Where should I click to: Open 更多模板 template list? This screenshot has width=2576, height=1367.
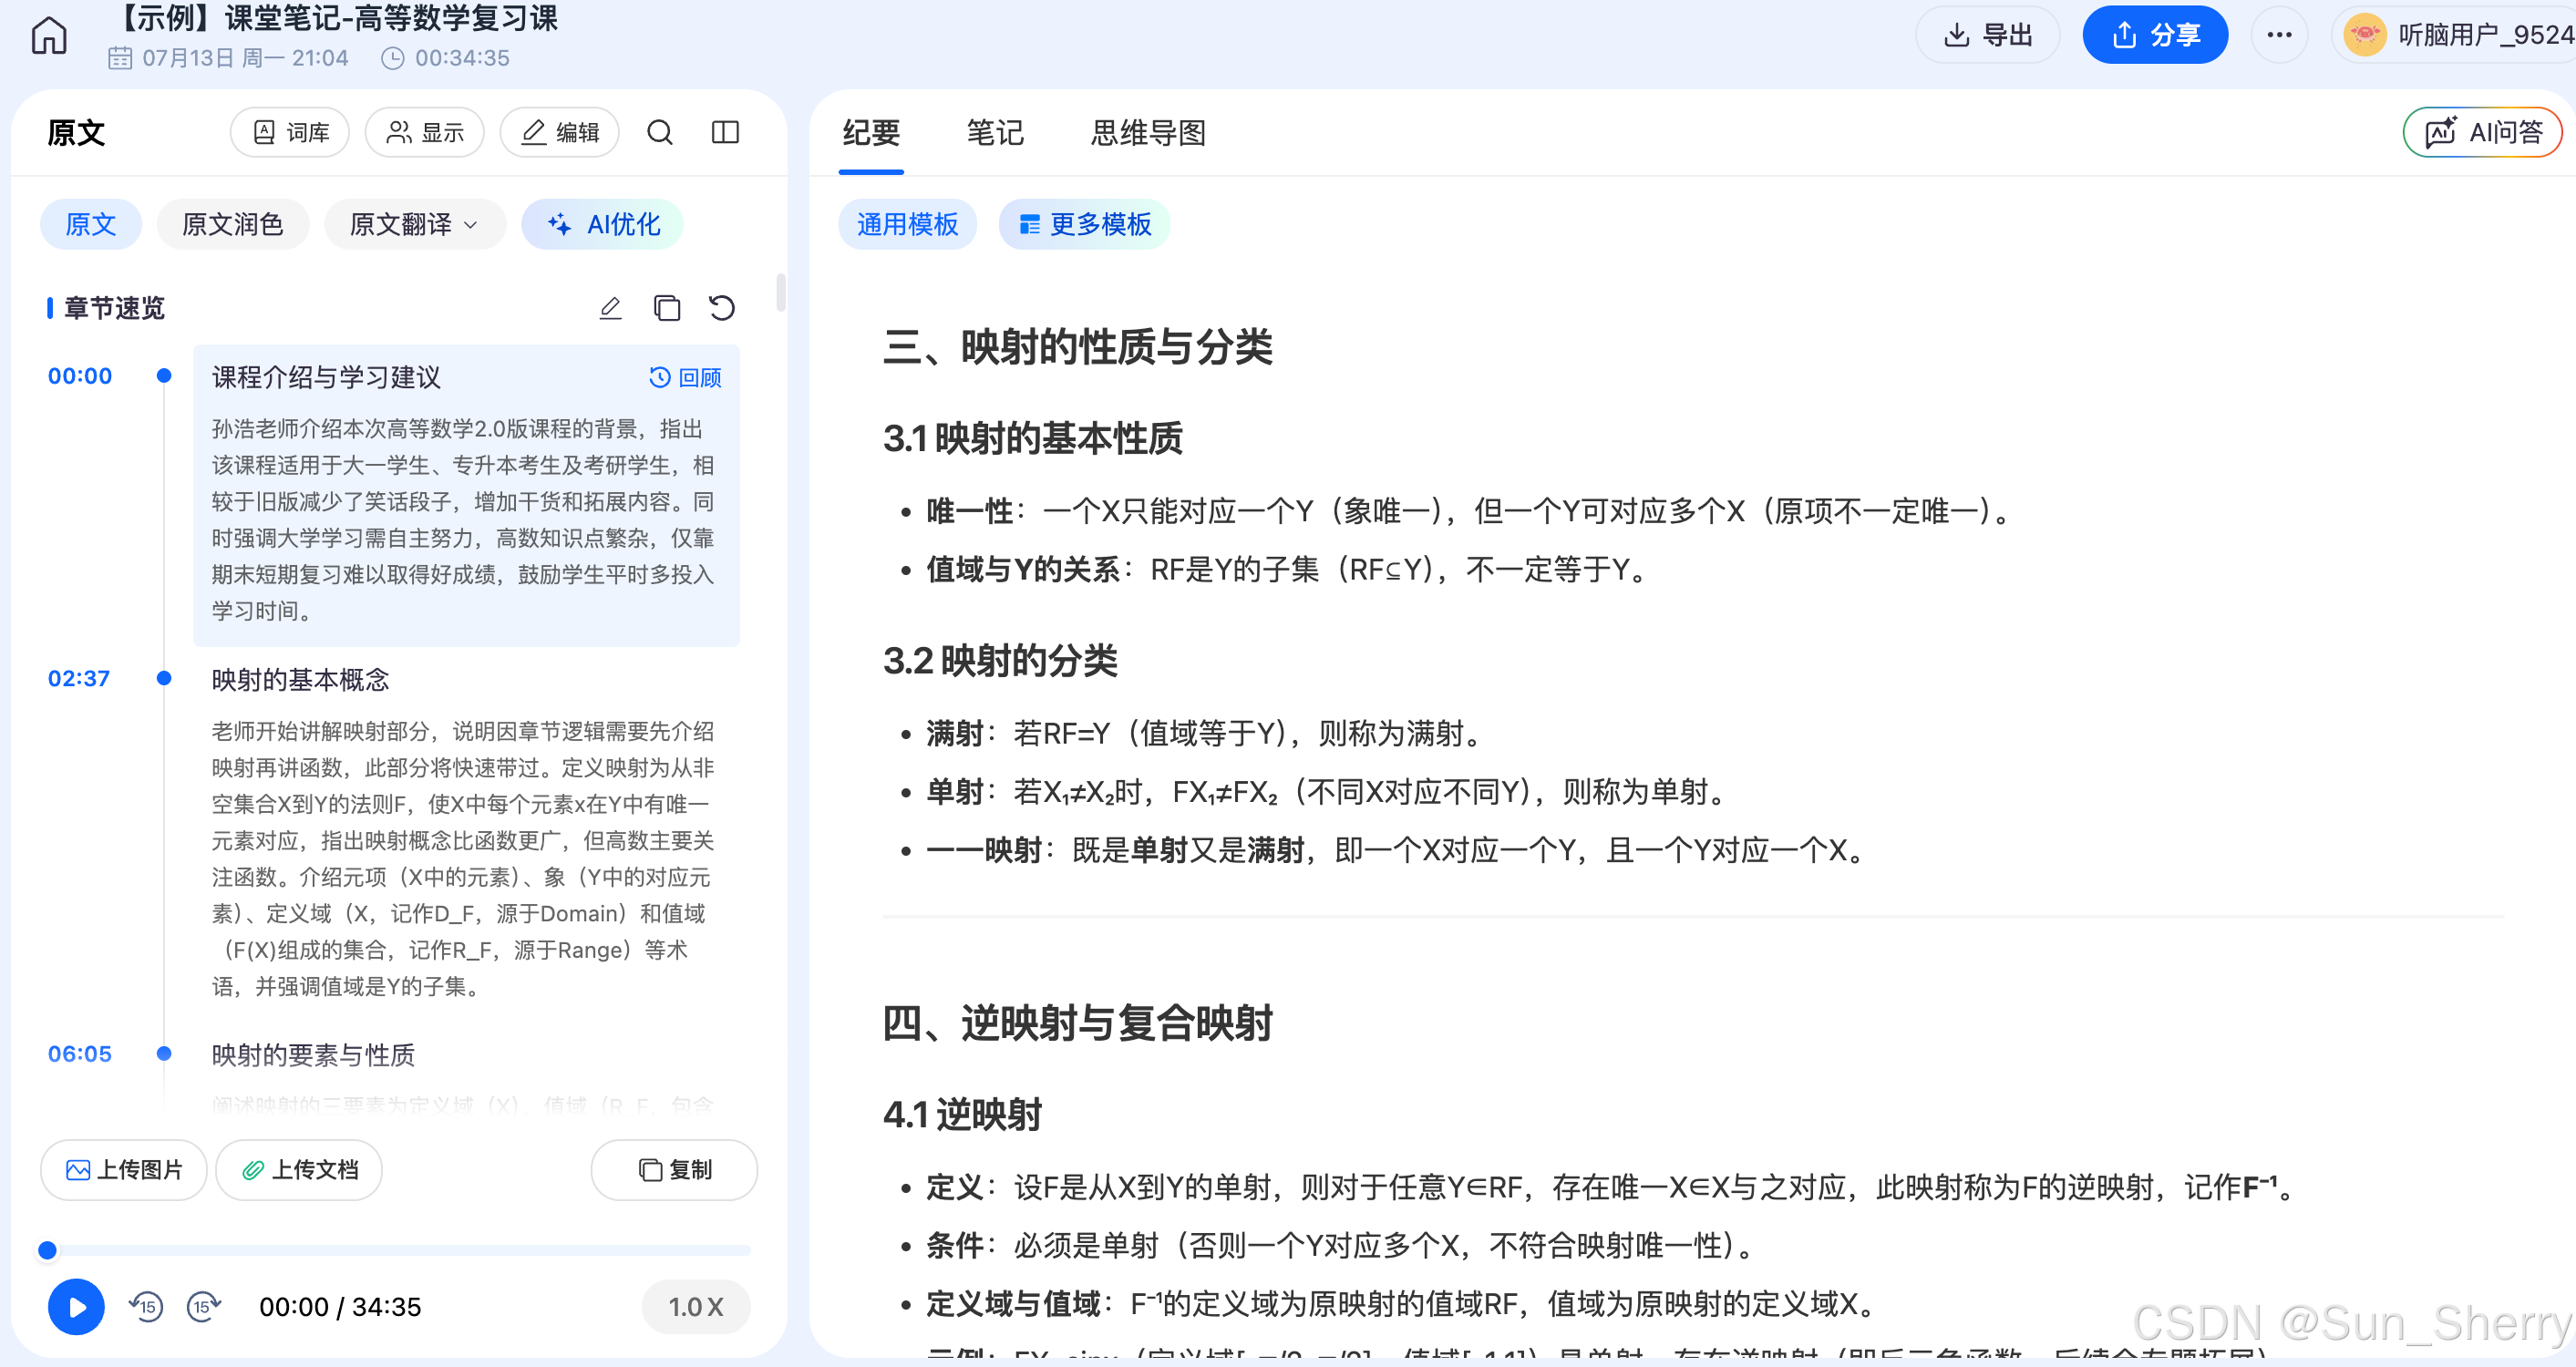click(1085, 224)
